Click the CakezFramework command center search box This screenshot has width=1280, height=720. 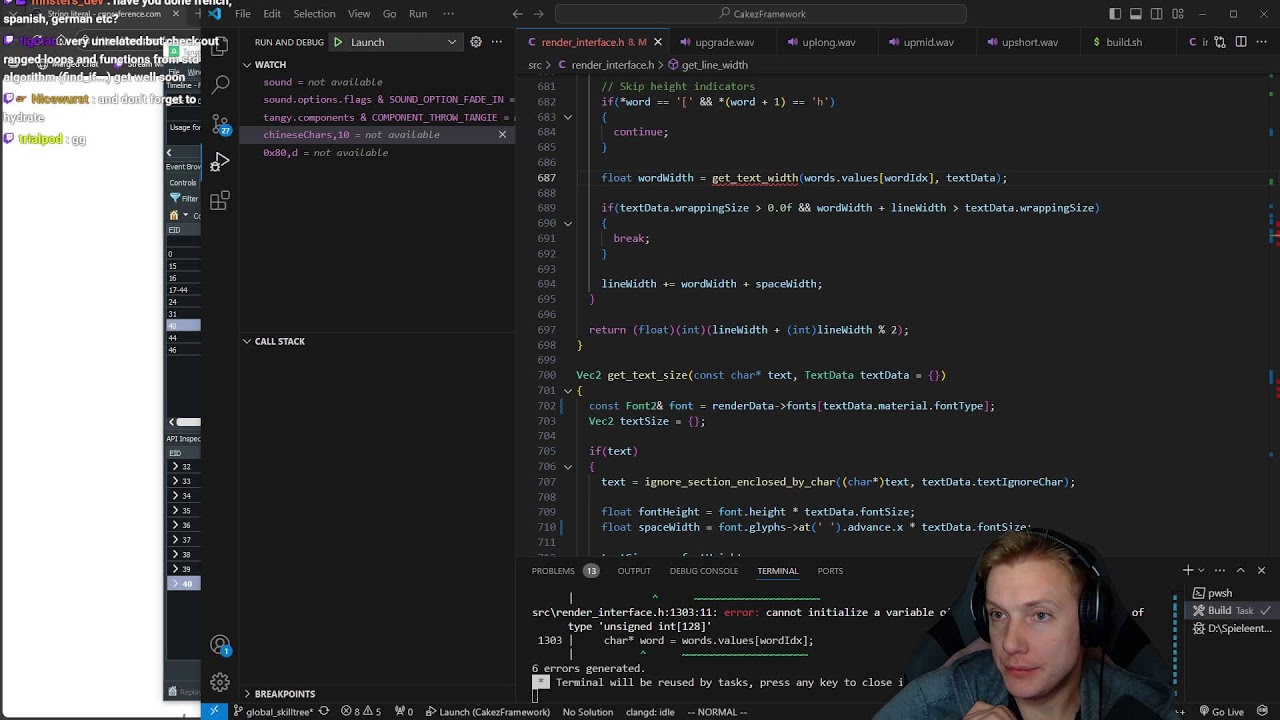761,14
